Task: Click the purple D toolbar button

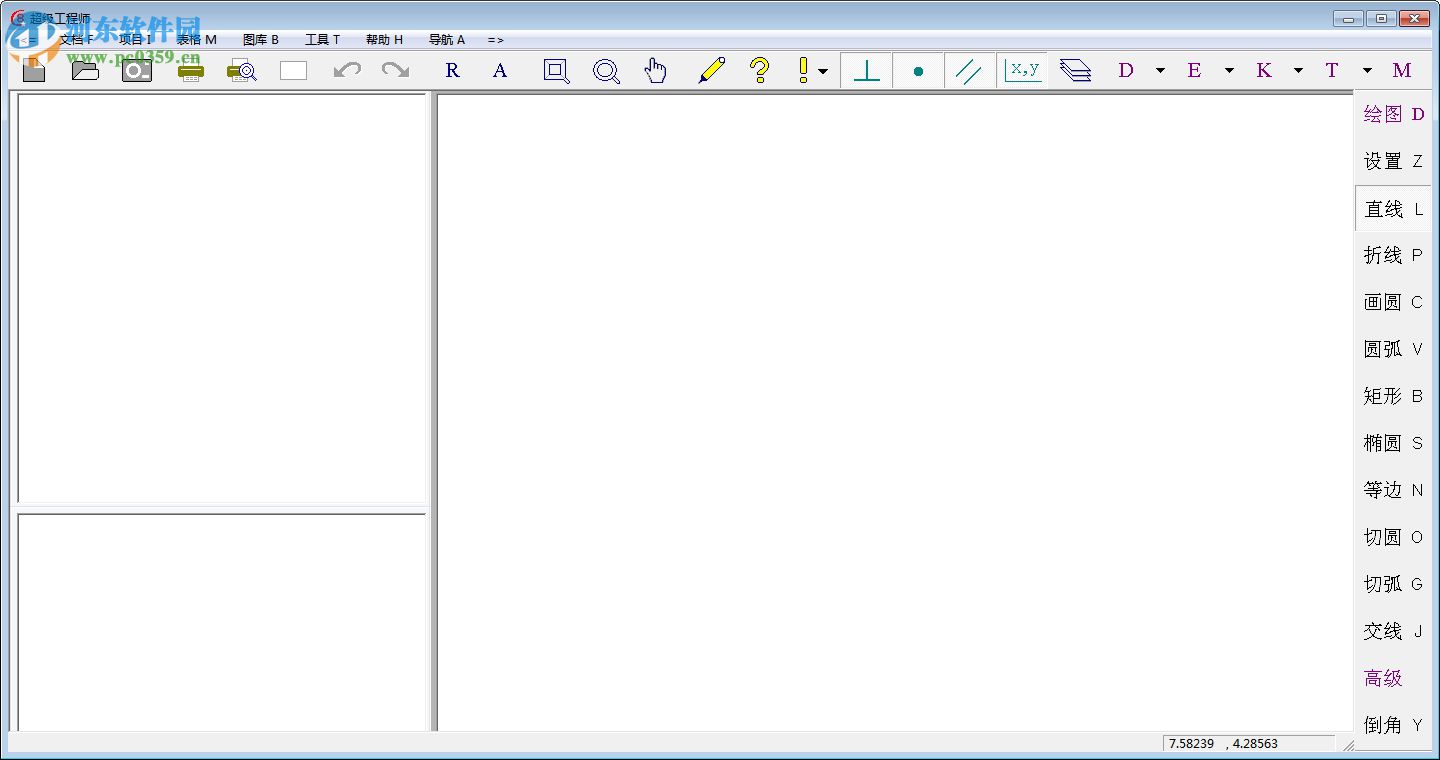Action: (x=1126, y=70)
